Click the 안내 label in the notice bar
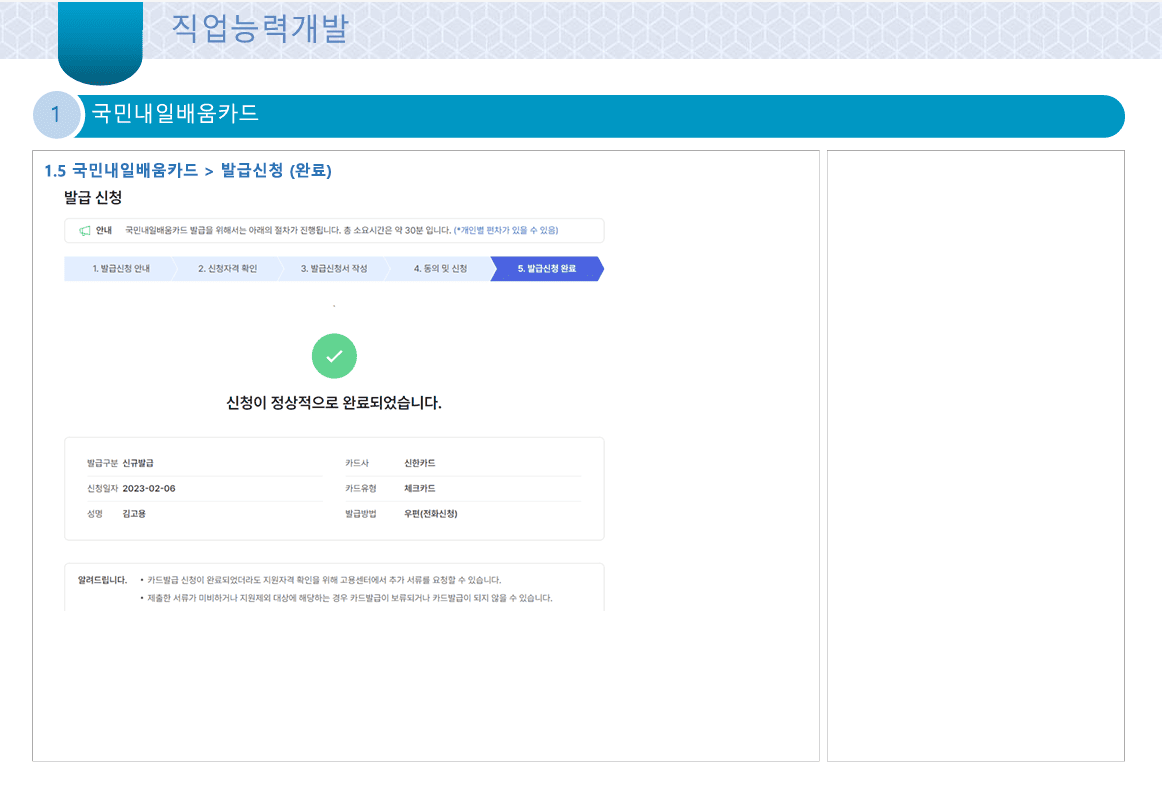Screen dimensions: 1162x811 click(x=104, y=231)
